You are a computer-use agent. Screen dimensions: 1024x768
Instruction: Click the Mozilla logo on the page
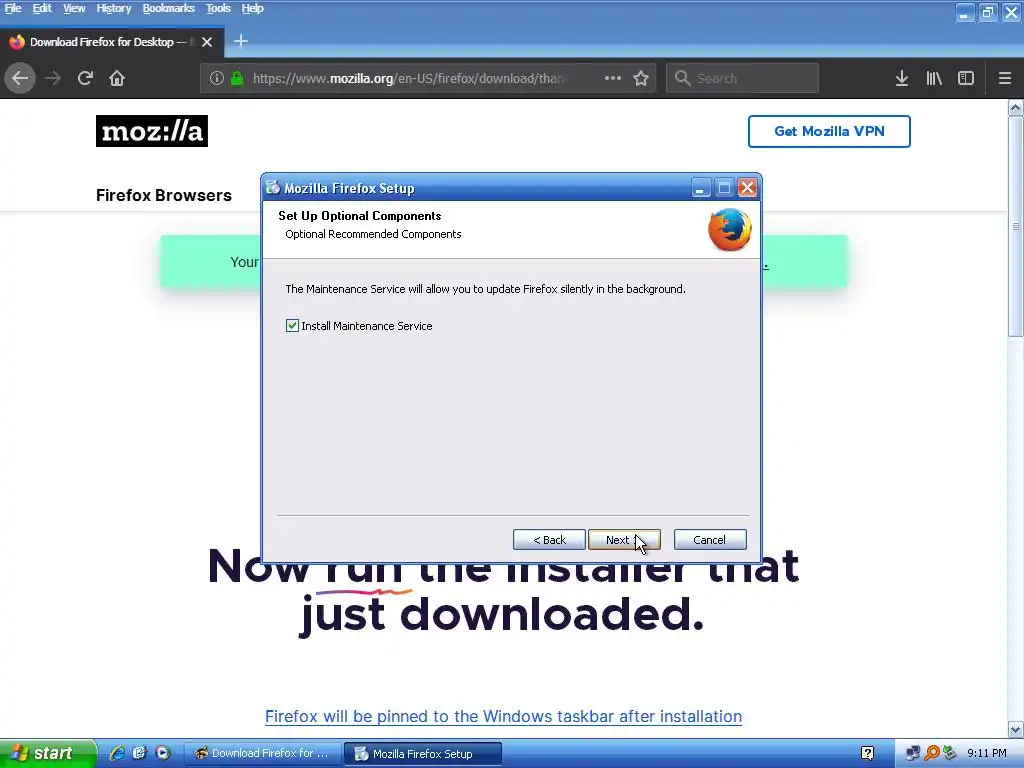point(152,131)
